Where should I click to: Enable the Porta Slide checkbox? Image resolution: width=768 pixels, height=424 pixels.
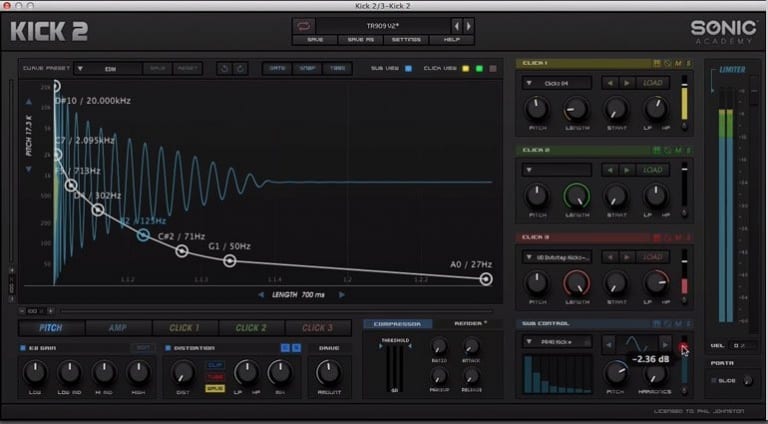coord(715,380)
